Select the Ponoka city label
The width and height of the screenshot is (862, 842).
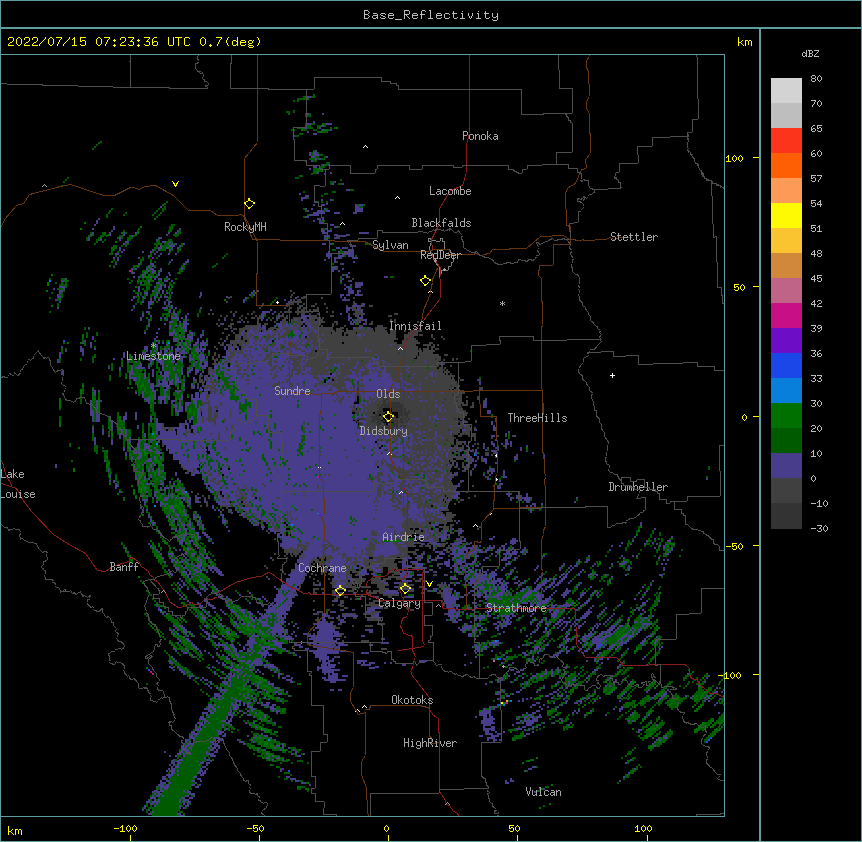(480, 136)
